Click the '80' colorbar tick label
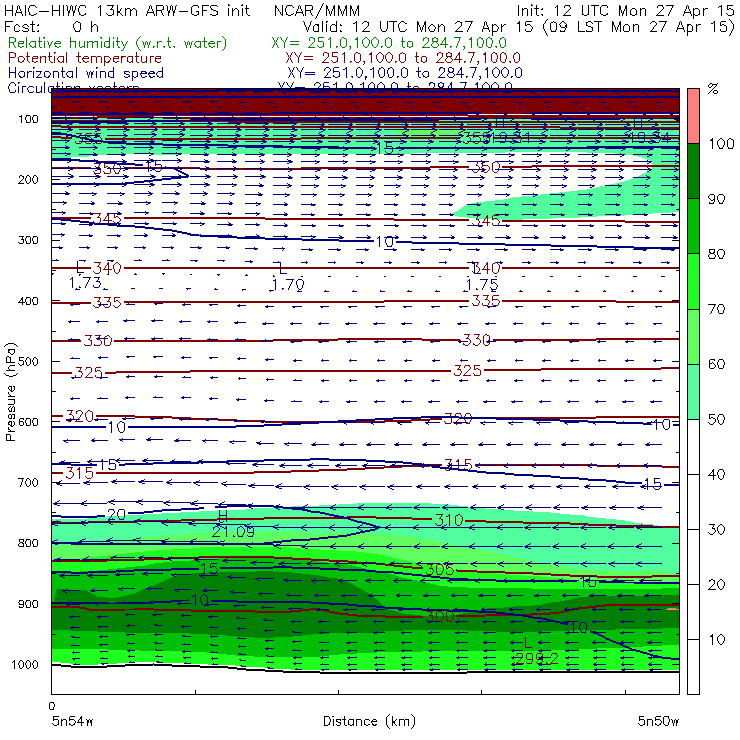Viewport: 740px width, 740px height. point(716,254)
